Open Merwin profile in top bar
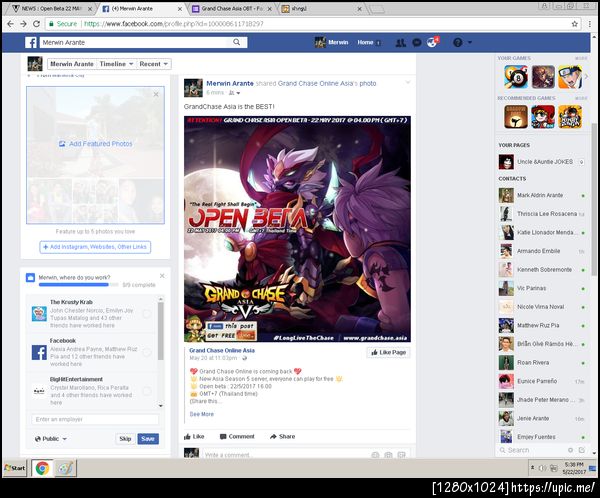 pos(331,42)
